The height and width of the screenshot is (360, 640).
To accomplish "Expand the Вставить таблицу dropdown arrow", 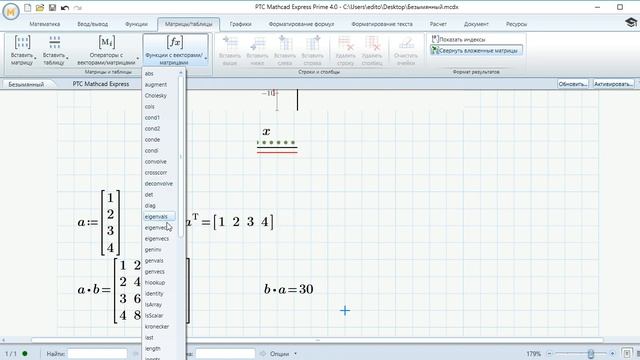I will coord(67,59).
